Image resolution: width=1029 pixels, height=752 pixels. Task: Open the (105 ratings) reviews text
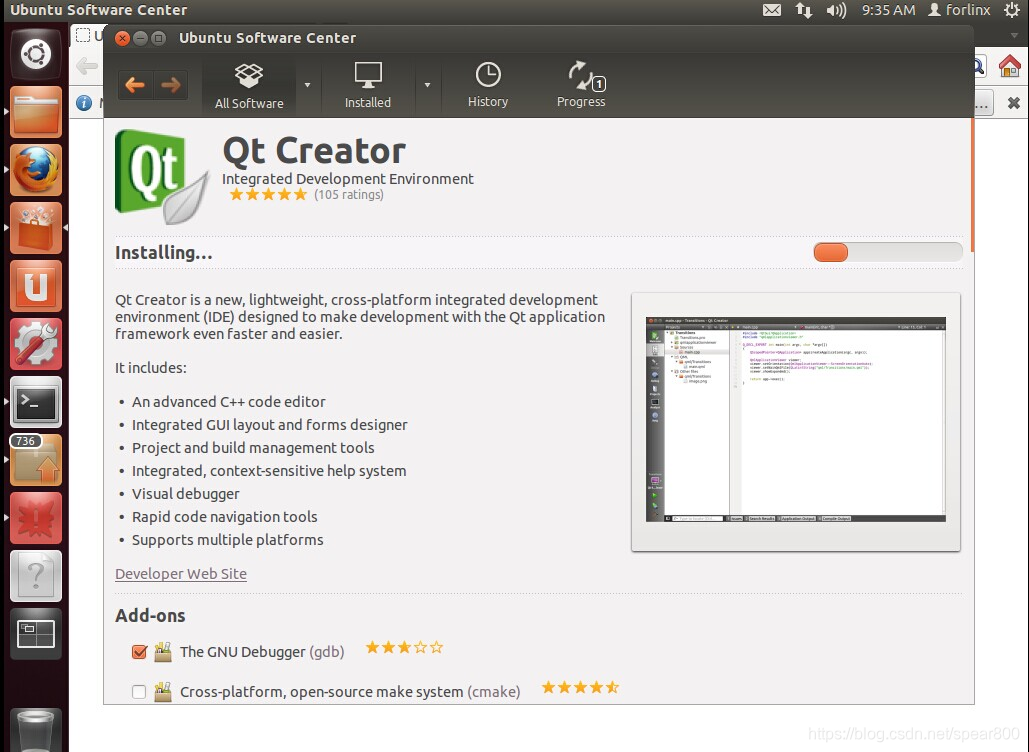click(x=348, y=195)
